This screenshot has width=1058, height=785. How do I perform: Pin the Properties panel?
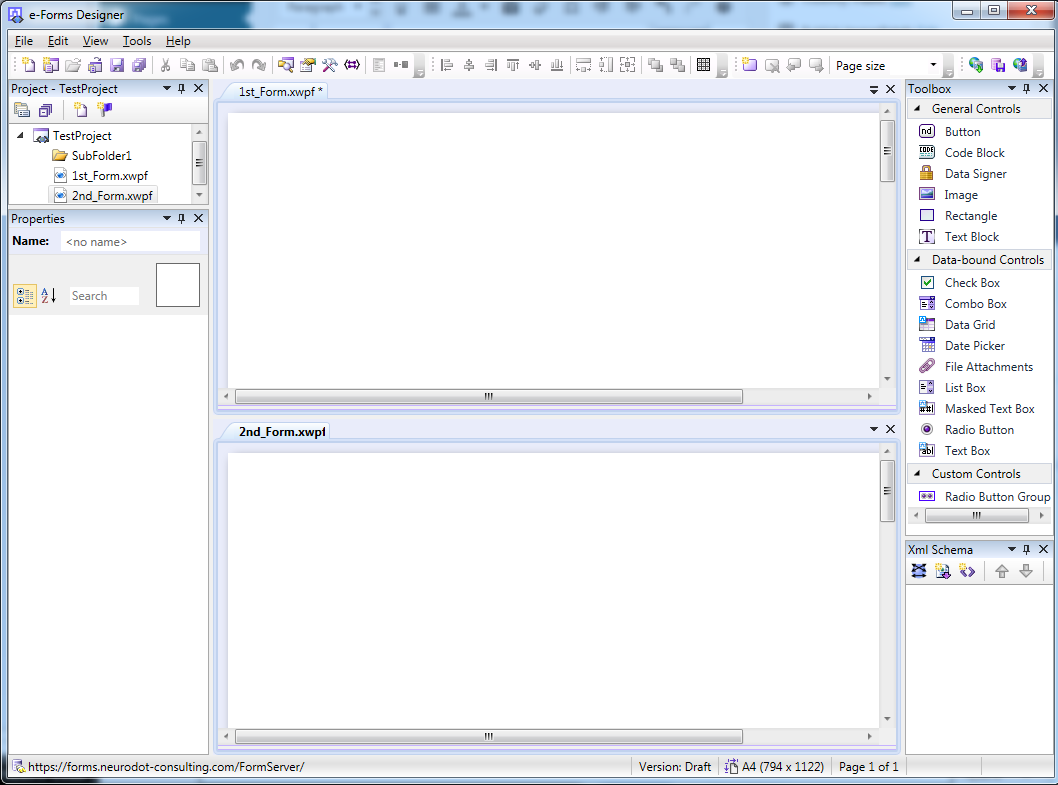(x=182, y=219)
